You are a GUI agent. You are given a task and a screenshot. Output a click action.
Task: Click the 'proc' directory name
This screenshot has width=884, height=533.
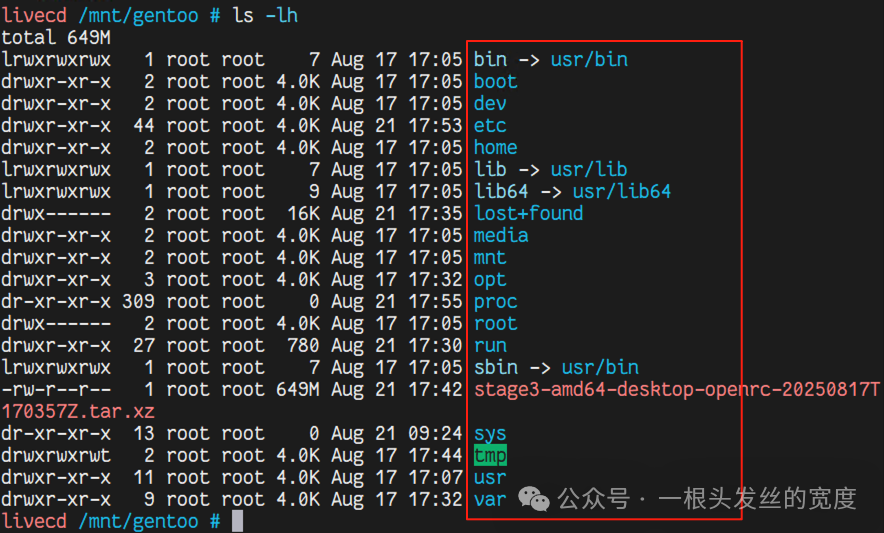496,302
